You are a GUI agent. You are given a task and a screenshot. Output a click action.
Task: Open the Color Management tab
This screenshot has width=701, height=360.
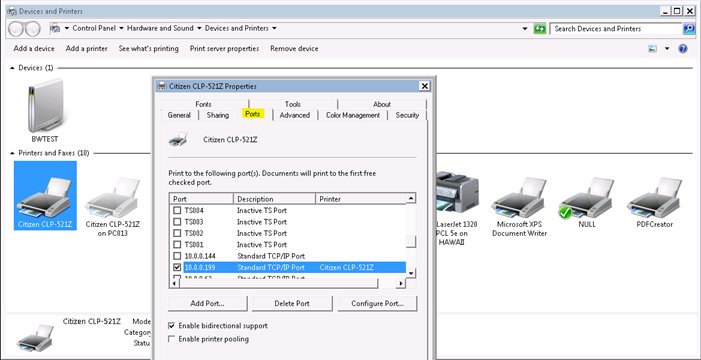pyautogui.click(x=353, y=115)
